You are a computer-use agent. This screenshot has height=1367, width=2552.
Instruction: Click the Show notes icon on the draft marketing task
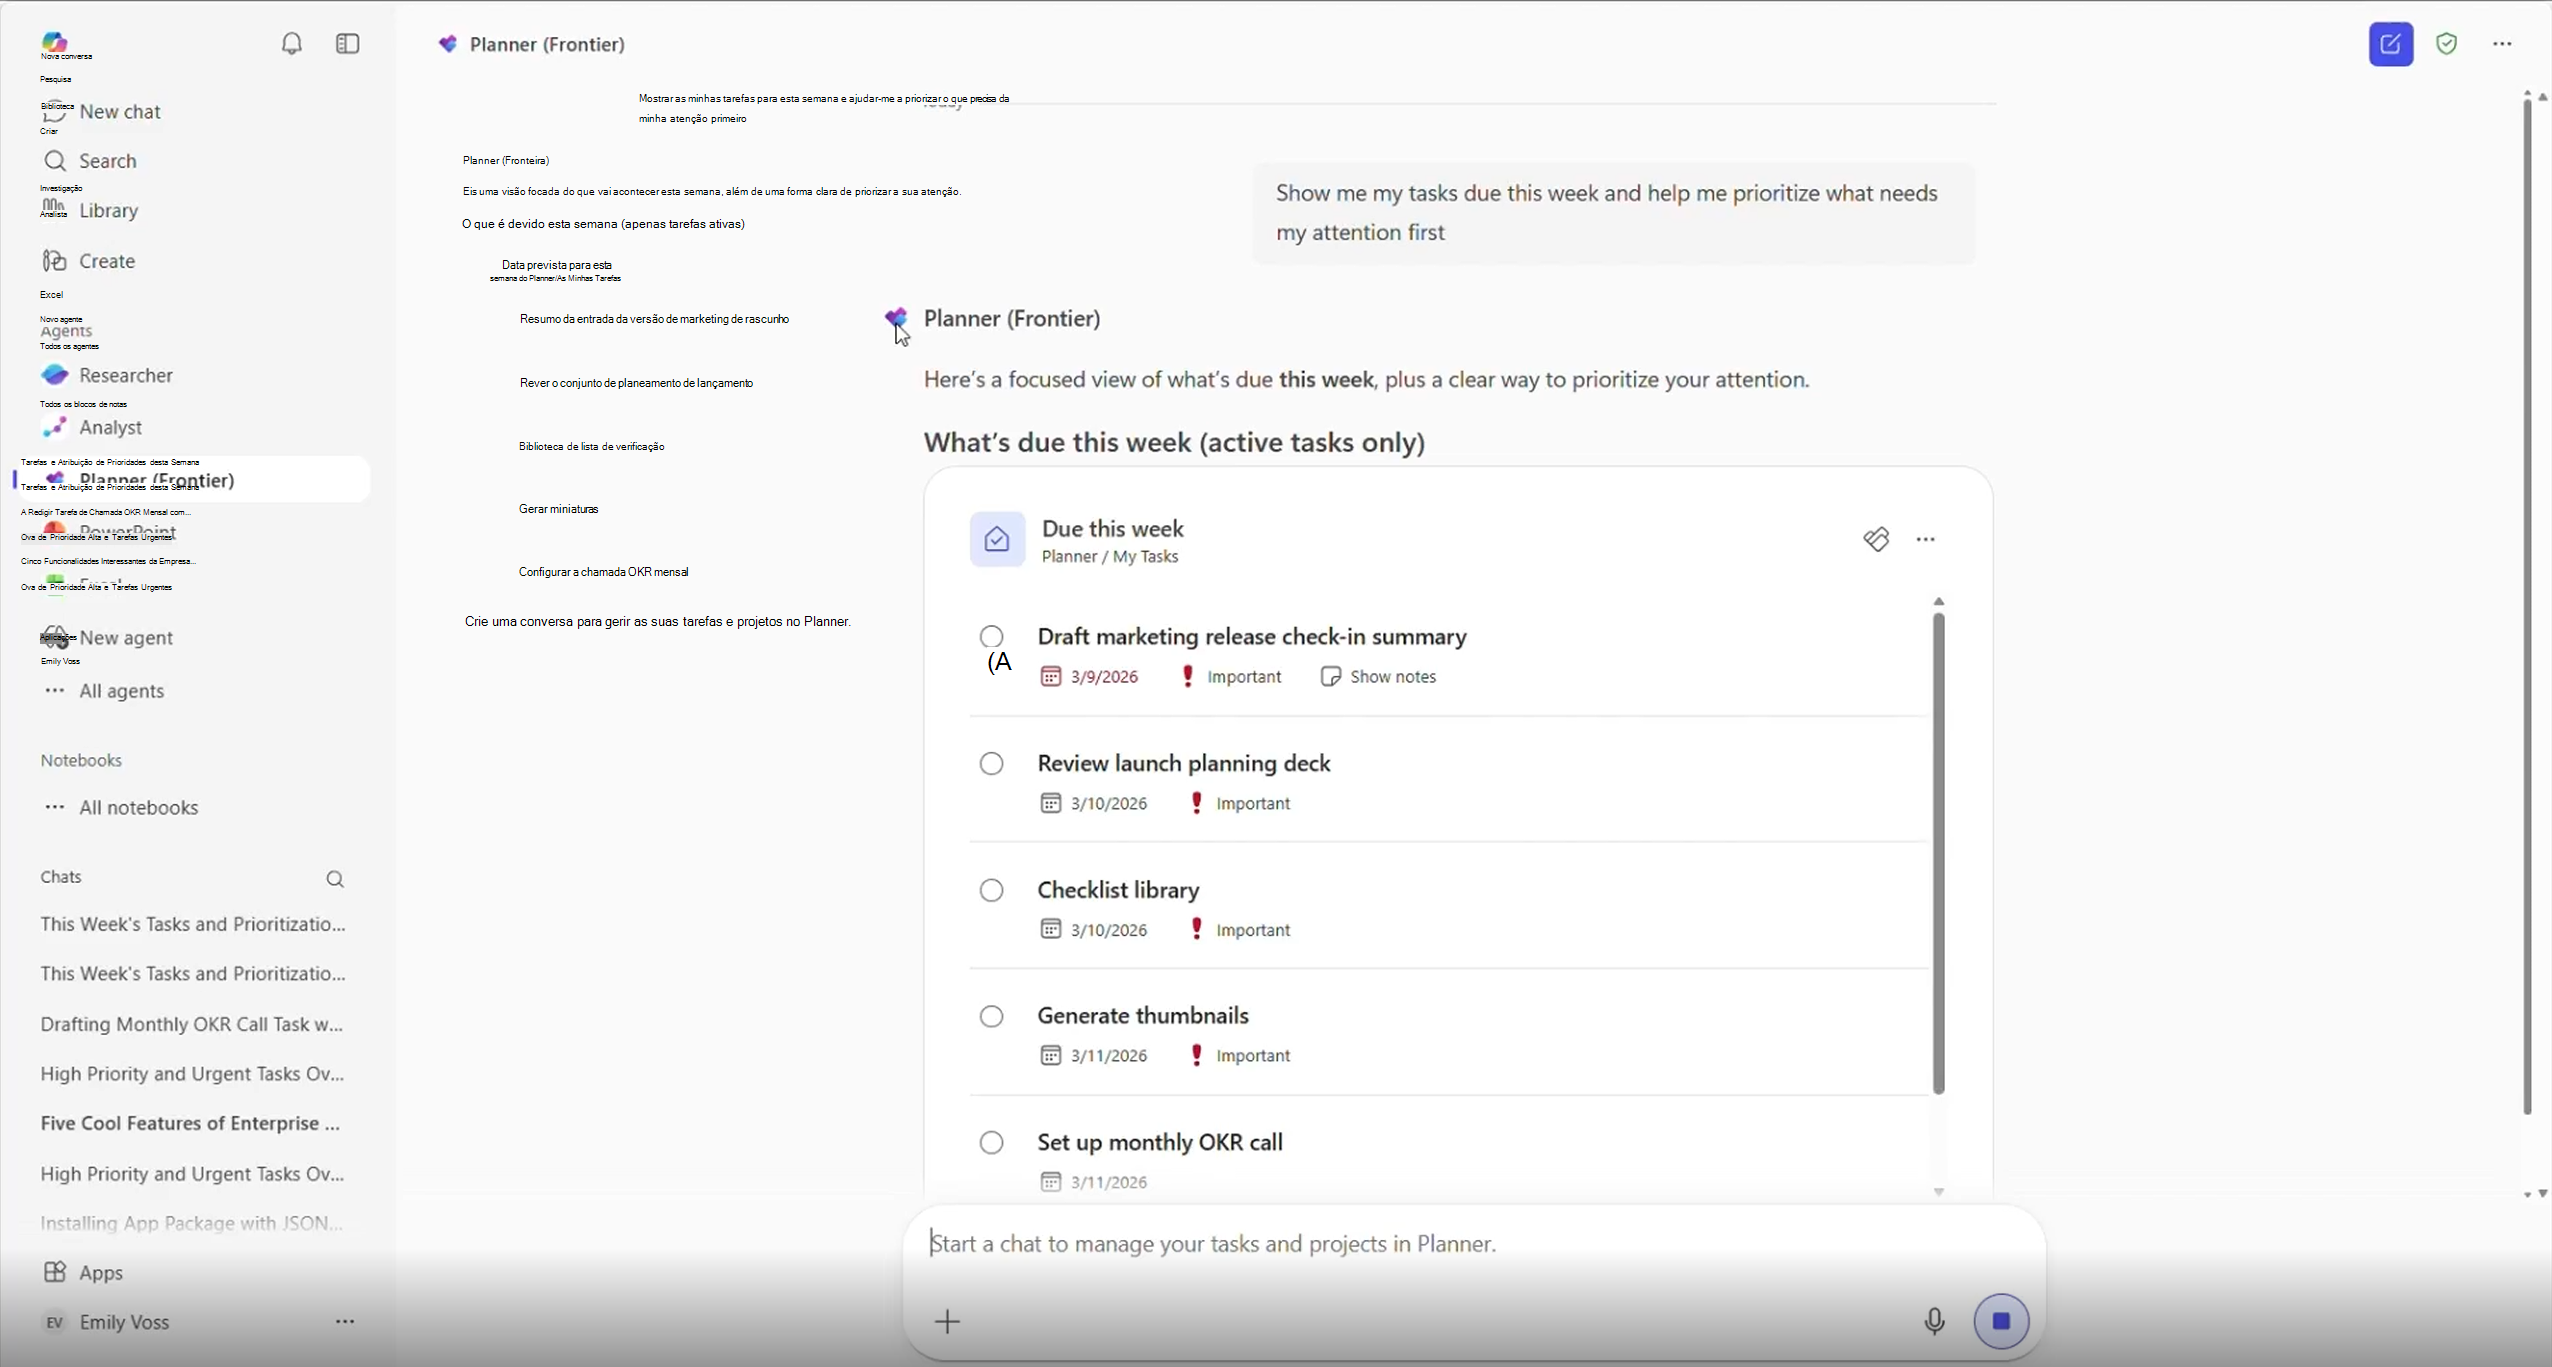pyautogui.click(x=1330, y=677)
